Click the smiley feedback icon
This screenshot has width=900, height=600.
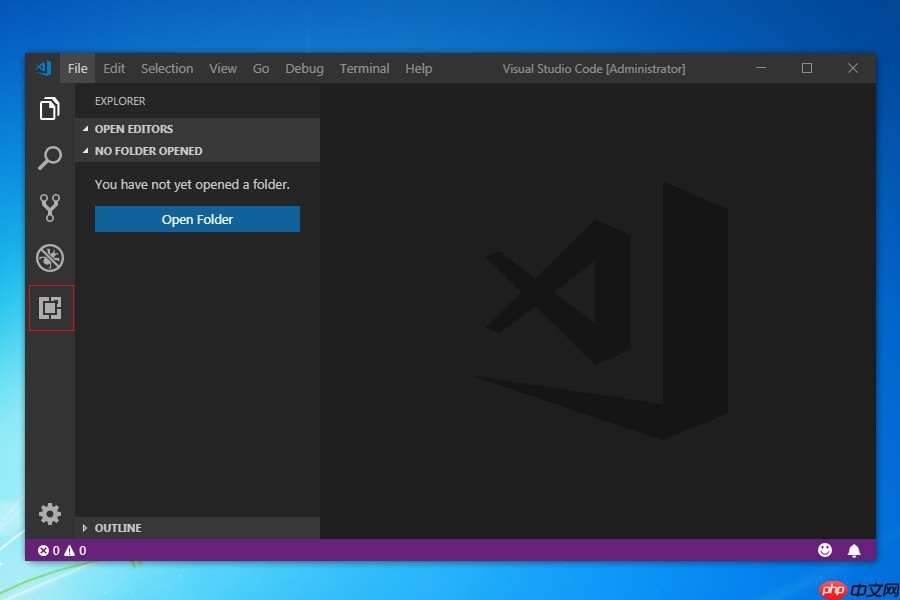(825, 550)
